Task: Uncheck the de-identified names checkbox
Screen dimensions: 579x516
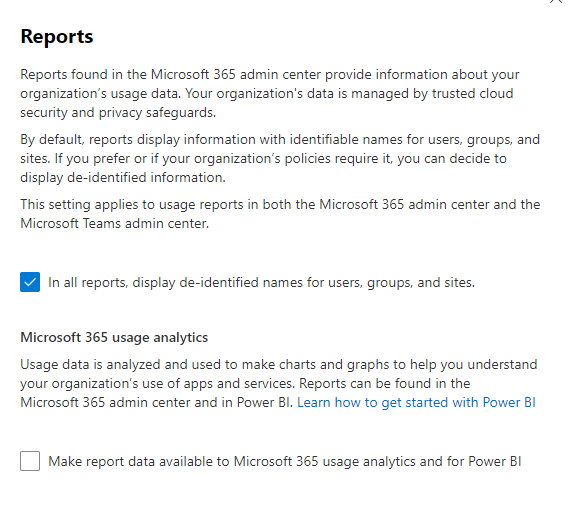Action: coord(30,282)
